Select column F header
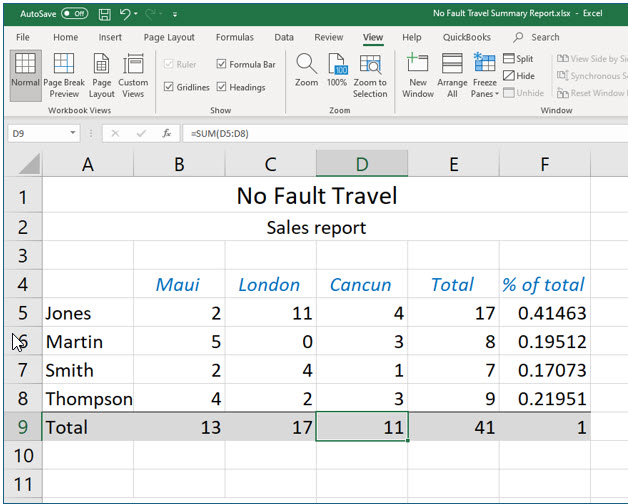The height and width of the screenshot is (504, 628). (x=545, y=164)
